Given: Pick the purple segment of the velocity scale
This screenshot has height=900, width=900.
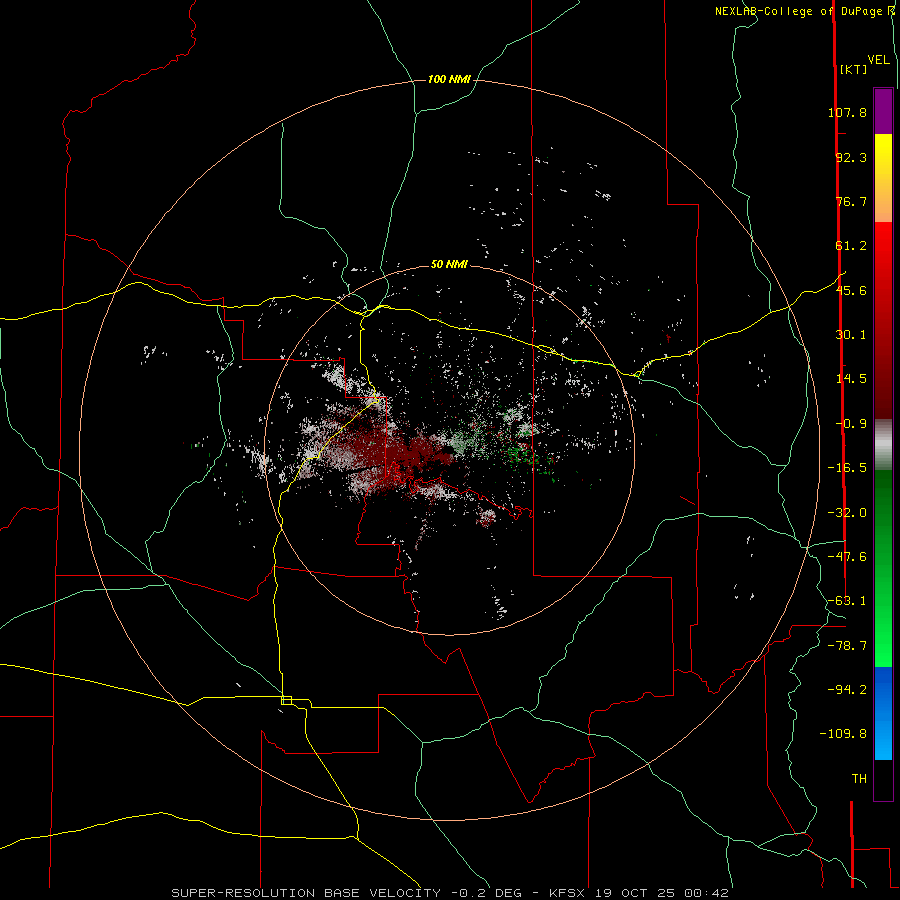Looking at the screenshot, I should (883, 111).
